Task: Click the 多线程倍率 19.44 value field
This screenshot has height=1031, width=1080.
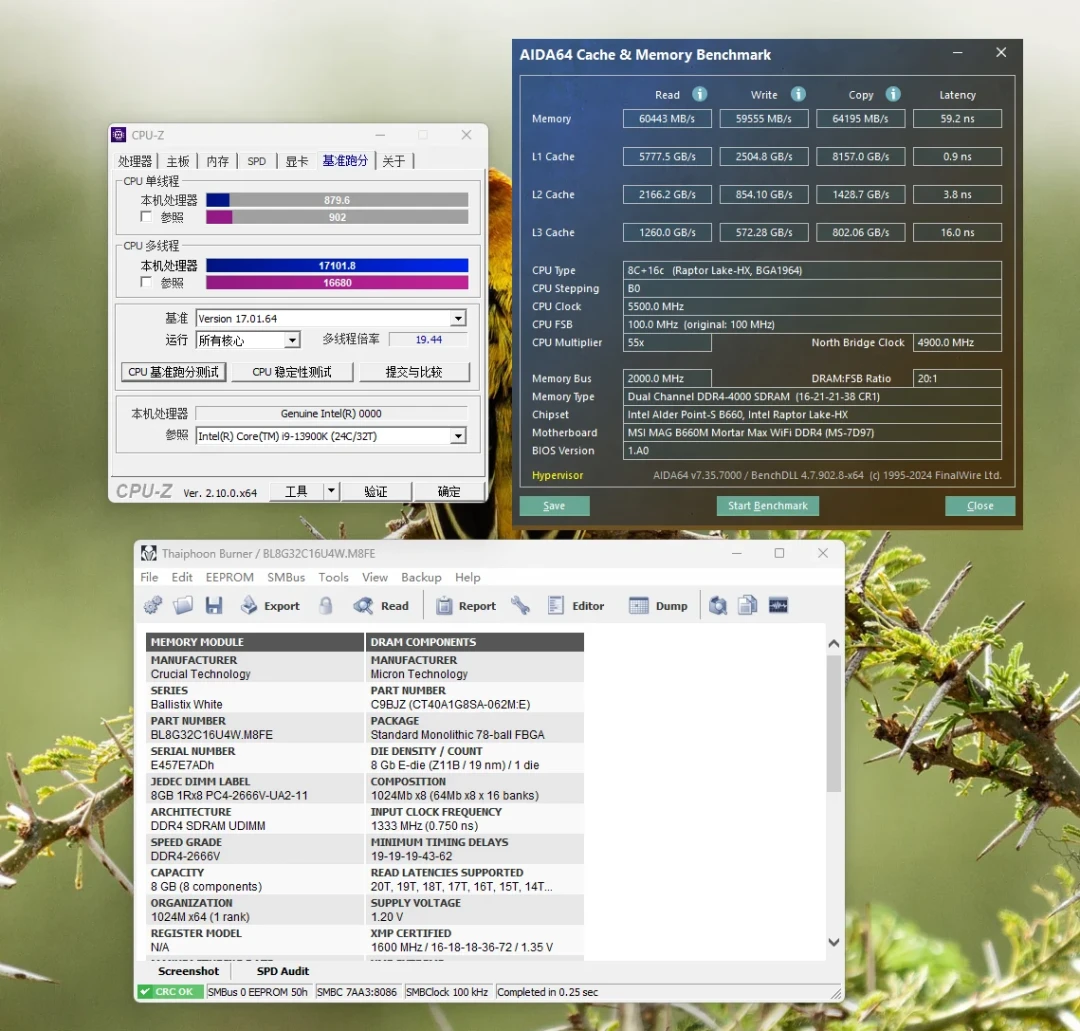Action: coord(428,340)
